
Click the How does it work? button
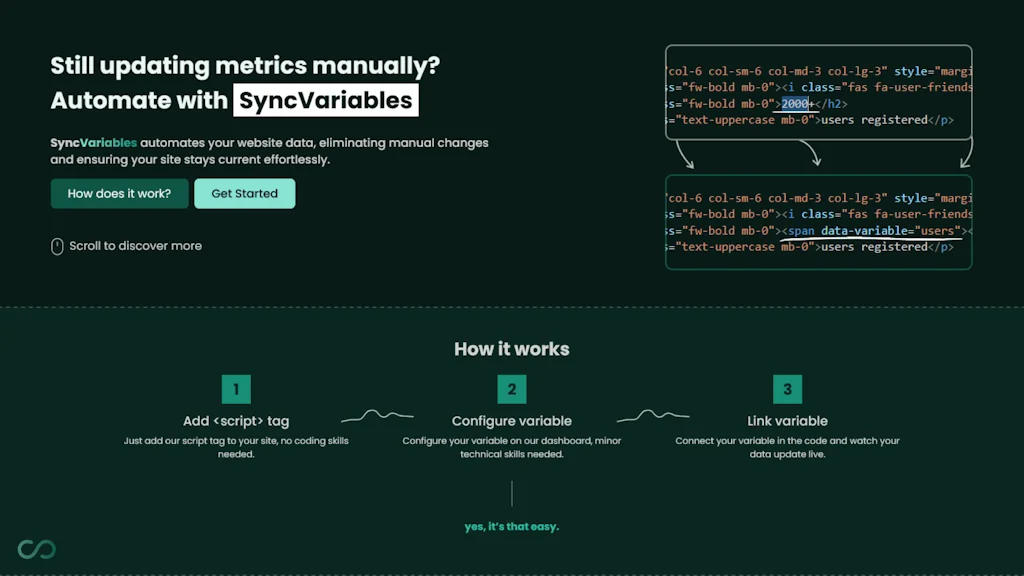[119, 193]
